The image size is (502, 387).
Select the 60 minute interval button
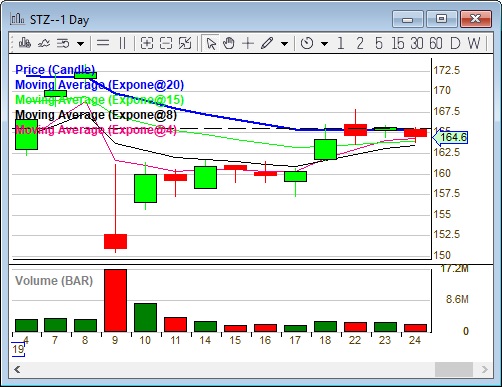point(436,43)
